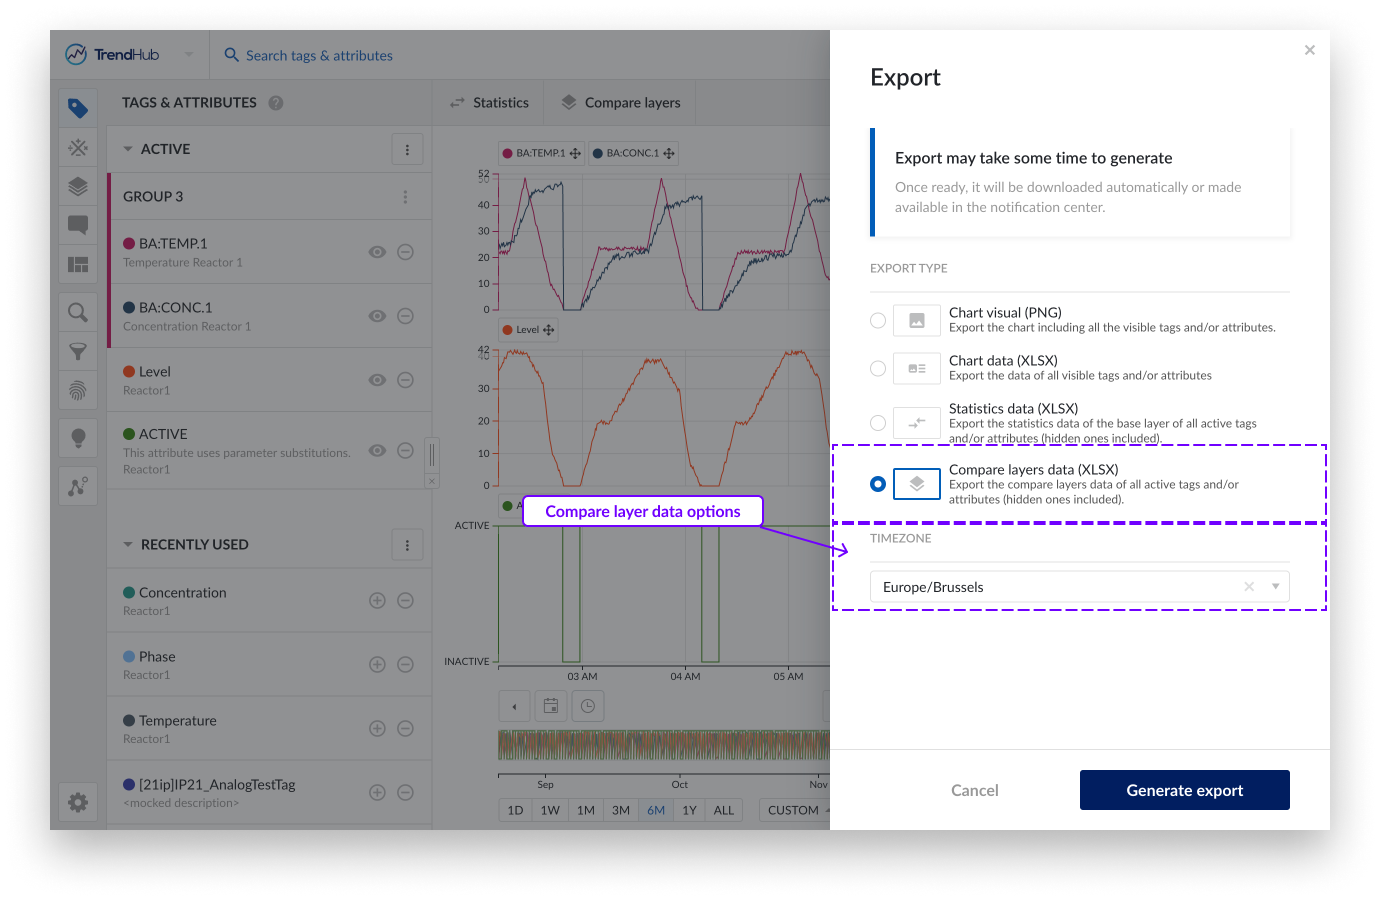Select Chart visual (PNG) export type
This screenshot has width=1380, height=900.
(x=878, y=321)
